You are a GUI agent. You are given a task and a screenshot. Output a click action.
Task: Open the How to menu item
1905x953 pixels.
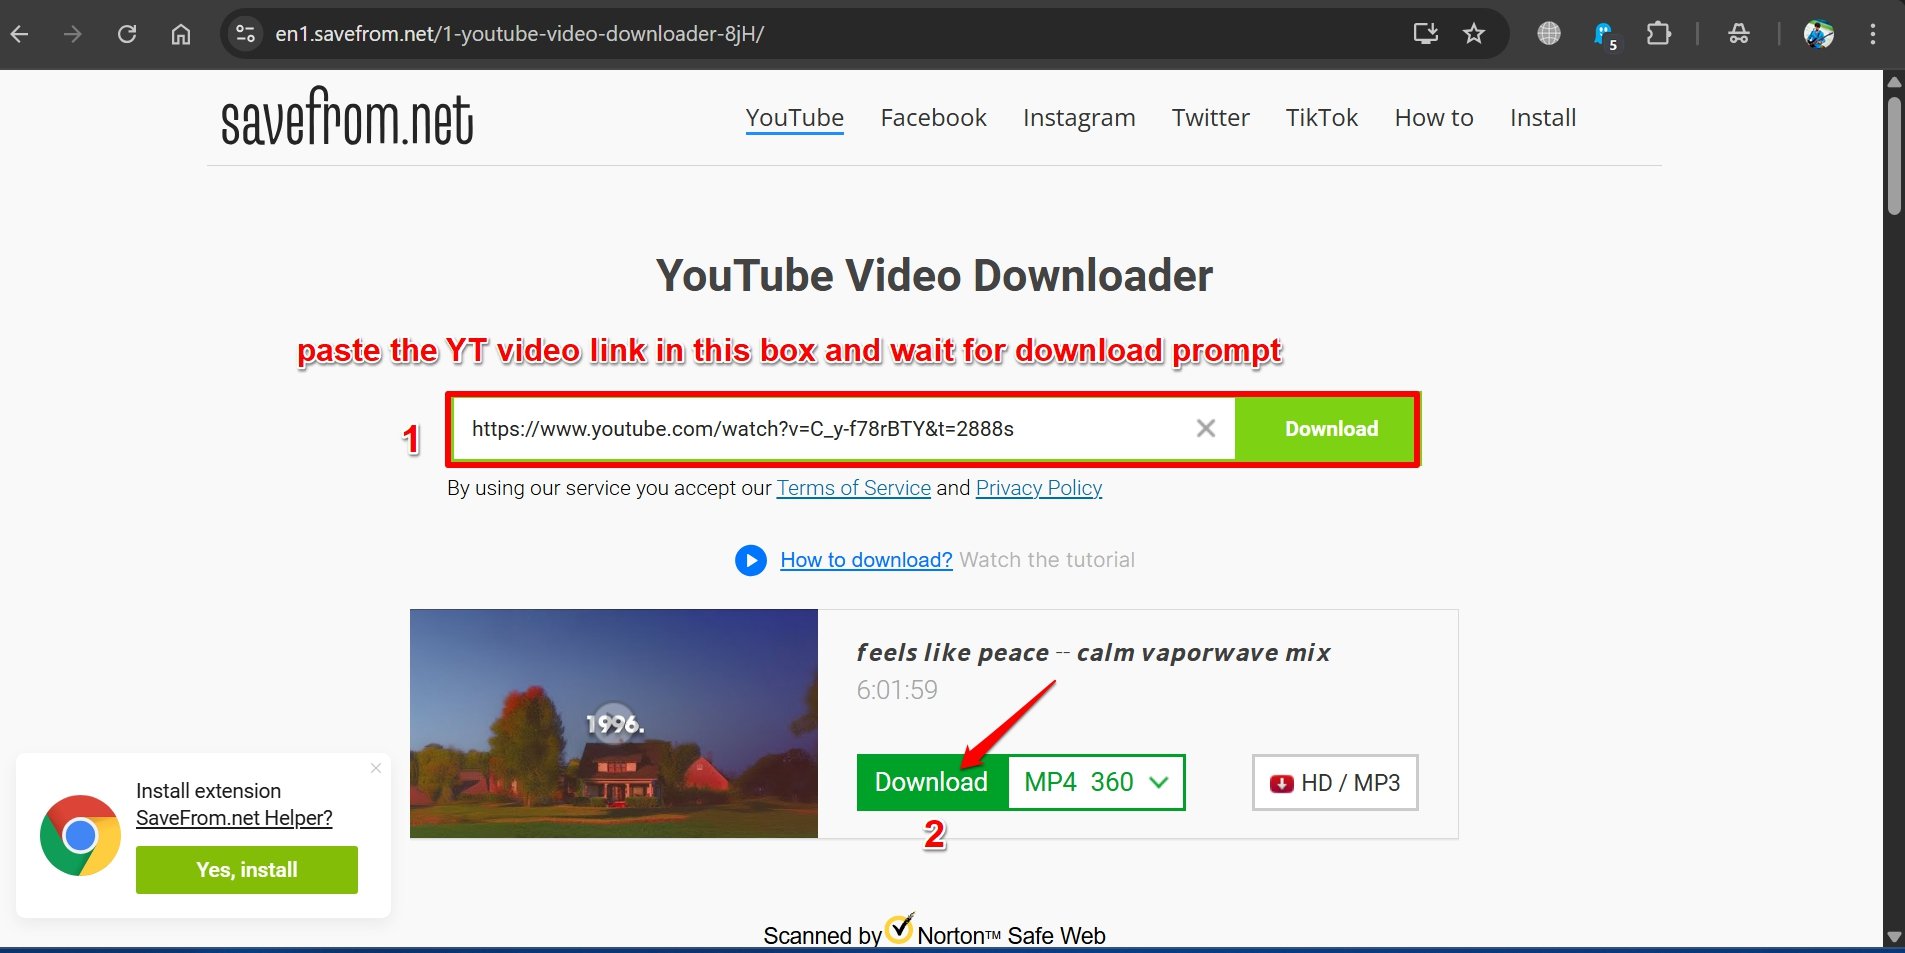click(1434, 118)
